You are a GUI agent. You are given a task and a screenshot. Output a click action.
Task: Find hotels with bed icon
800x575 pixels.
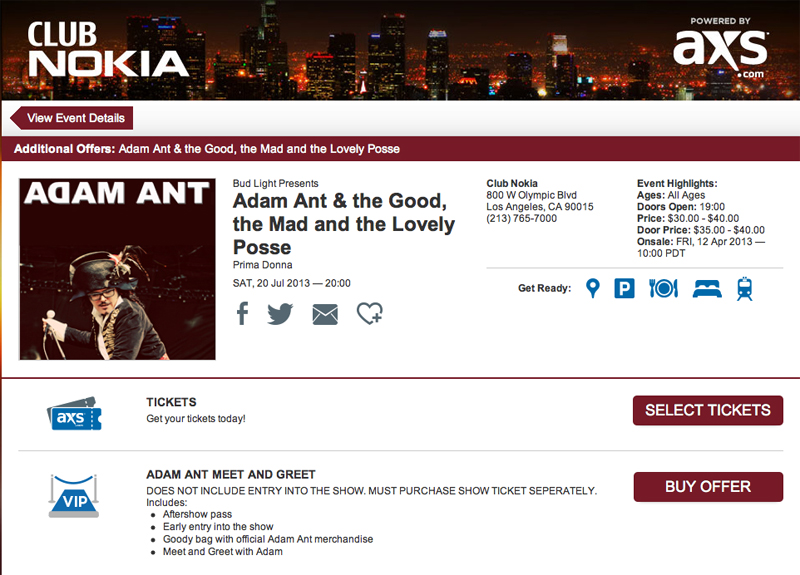point(708,289)
